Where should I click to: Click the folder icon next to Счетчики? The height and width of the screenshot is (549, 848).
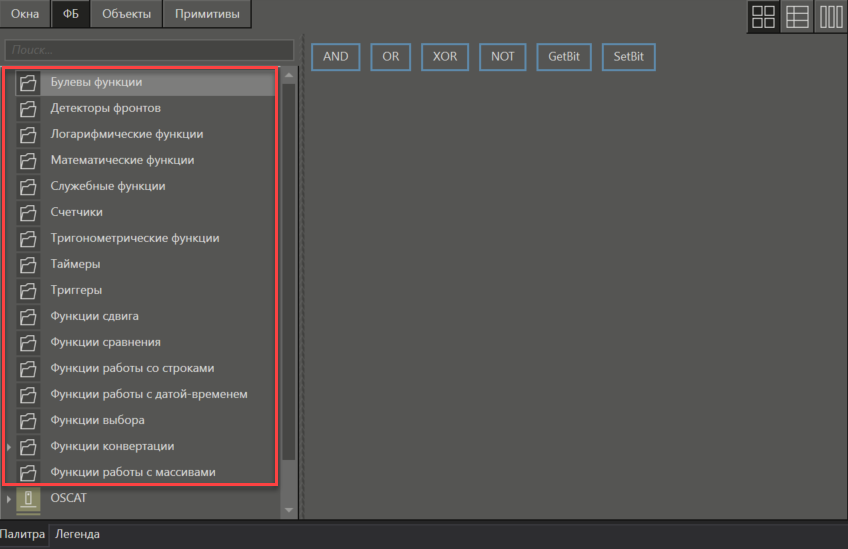pyautogui.click(x=28, y=212)
